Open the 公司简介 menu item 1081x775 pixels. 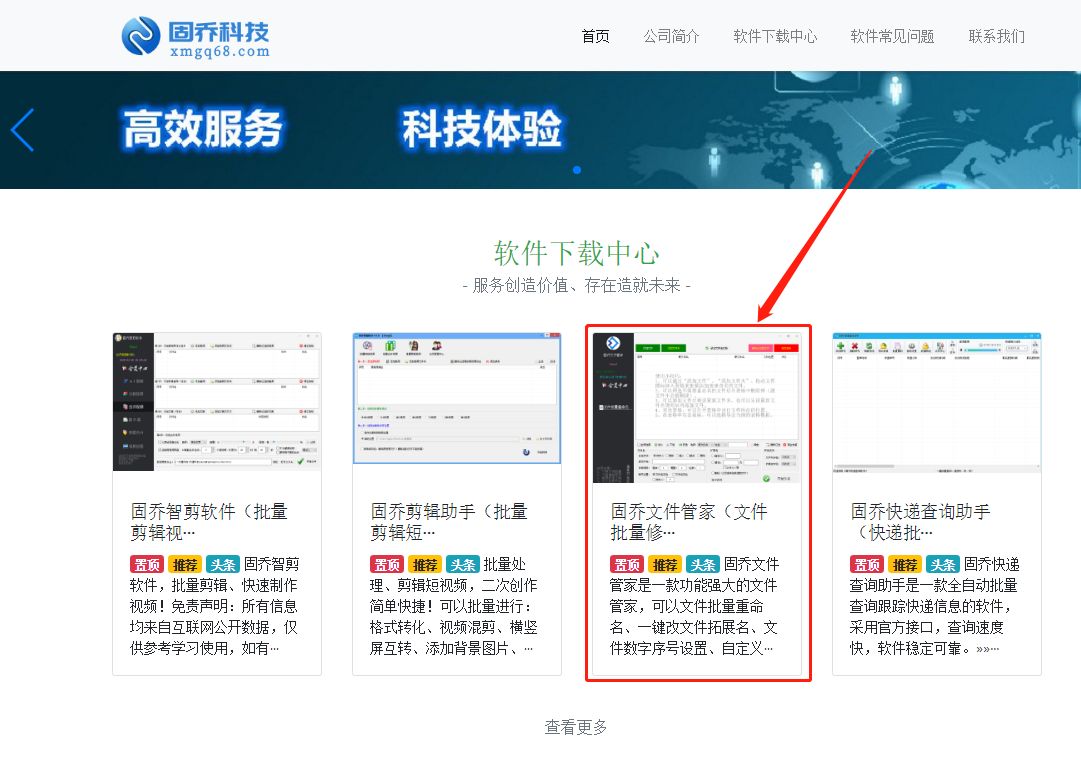[x=671, y=36]
